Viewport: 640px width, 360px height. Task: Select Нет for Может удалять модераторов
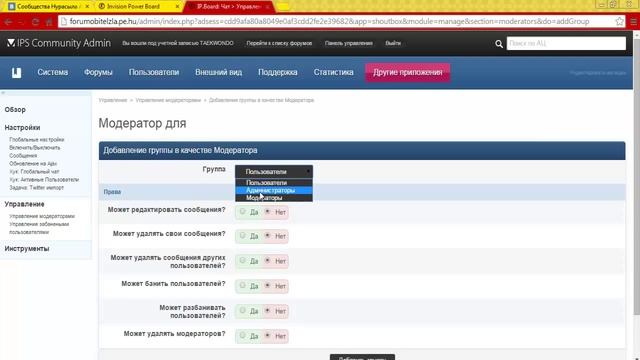(268, 335)
